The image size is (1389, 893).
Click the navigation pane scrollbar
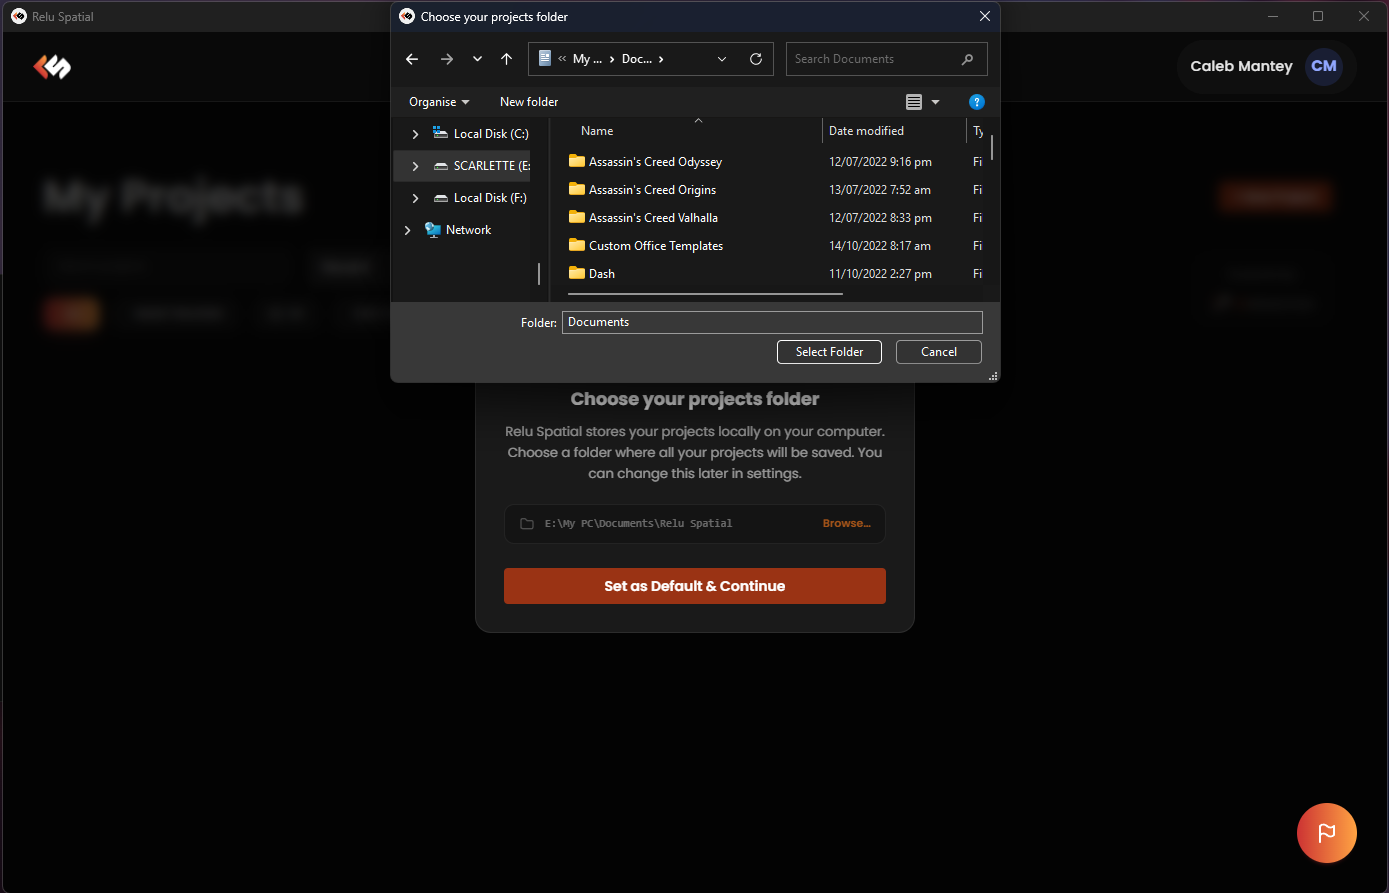coord(539,273)
